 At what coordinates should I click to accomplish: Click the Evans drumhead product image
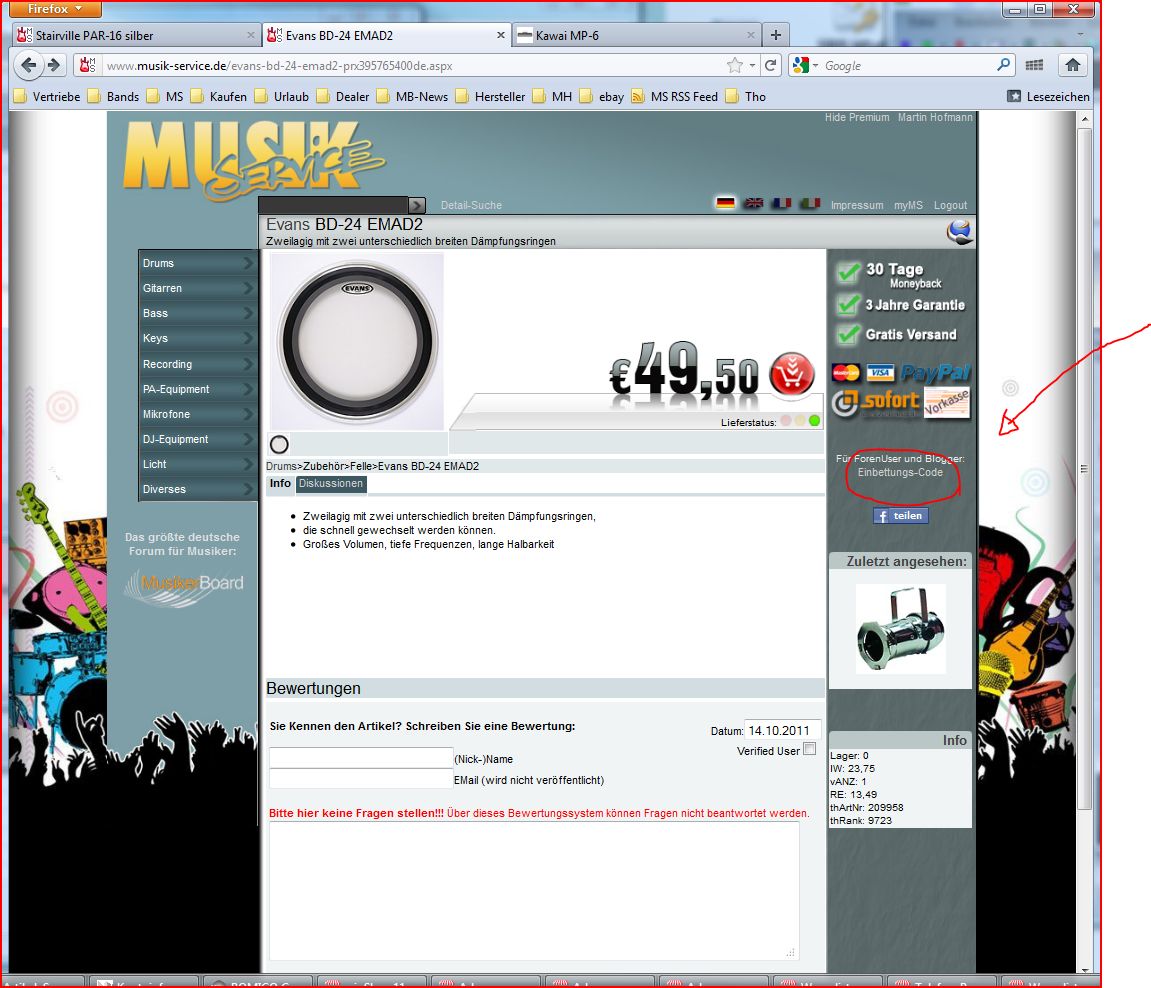[357, 341]
